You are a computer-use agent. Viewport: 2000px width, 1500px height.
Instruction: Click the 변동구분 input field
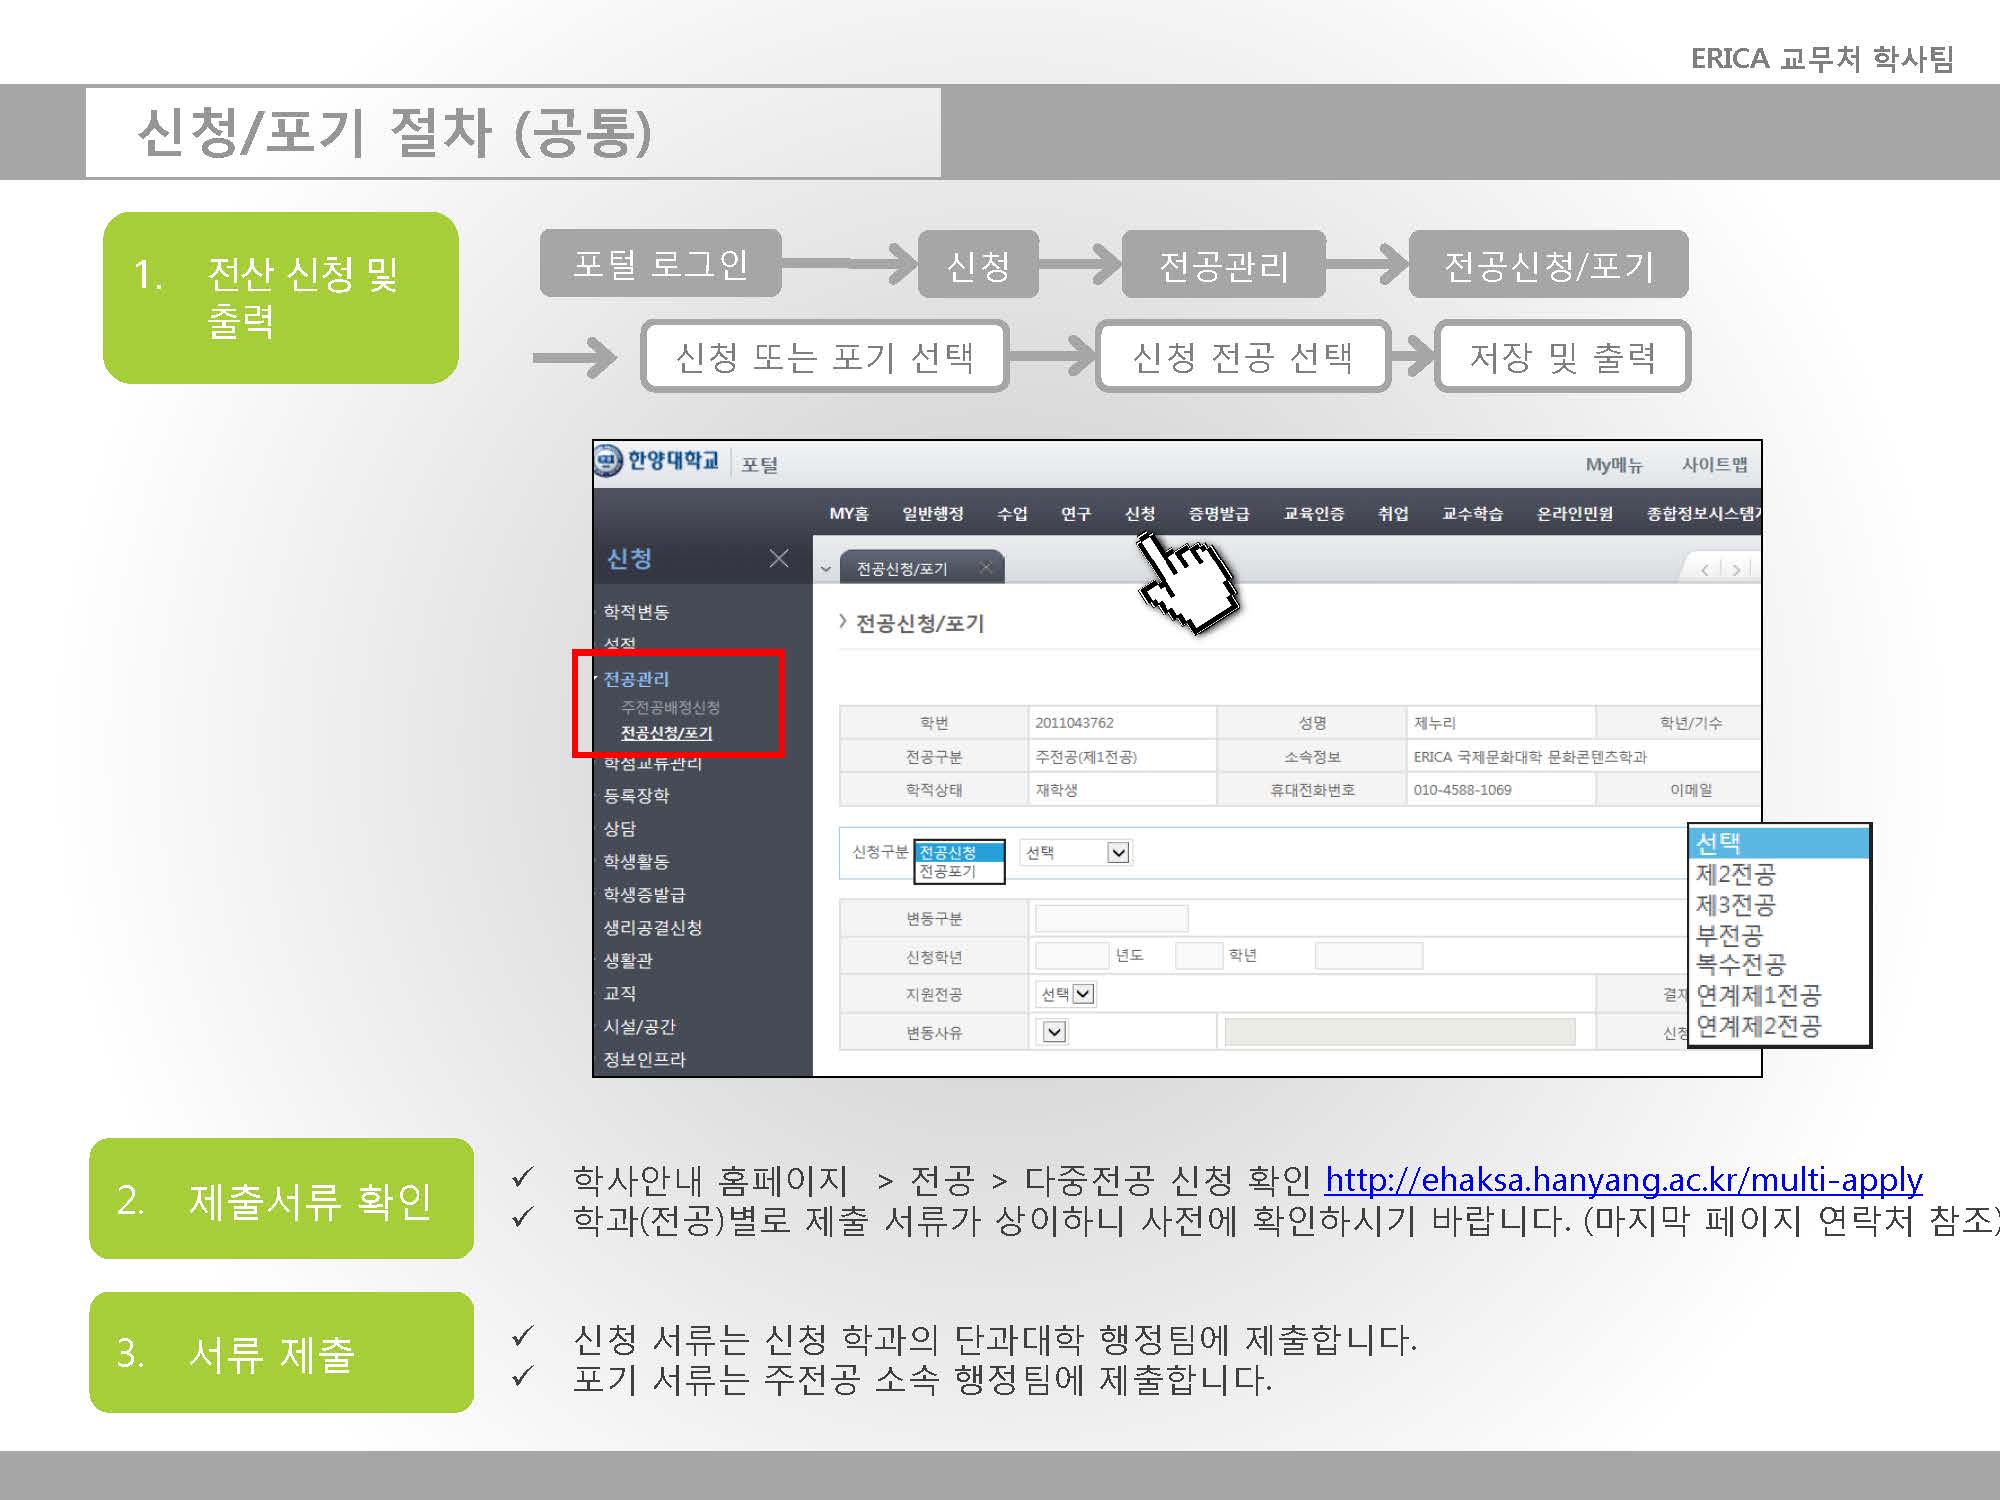coord(1111,918)
